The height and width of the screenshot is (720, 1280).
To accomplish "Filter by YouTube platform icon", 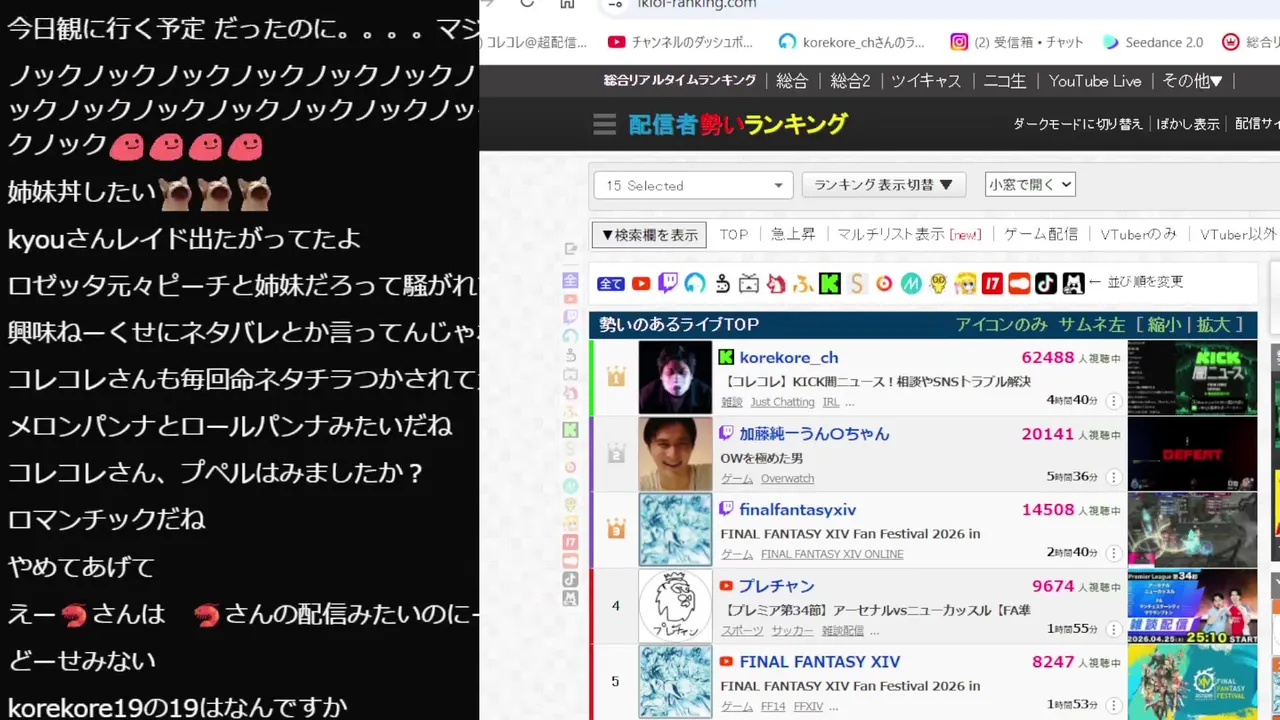I will [x=641, y=284].
